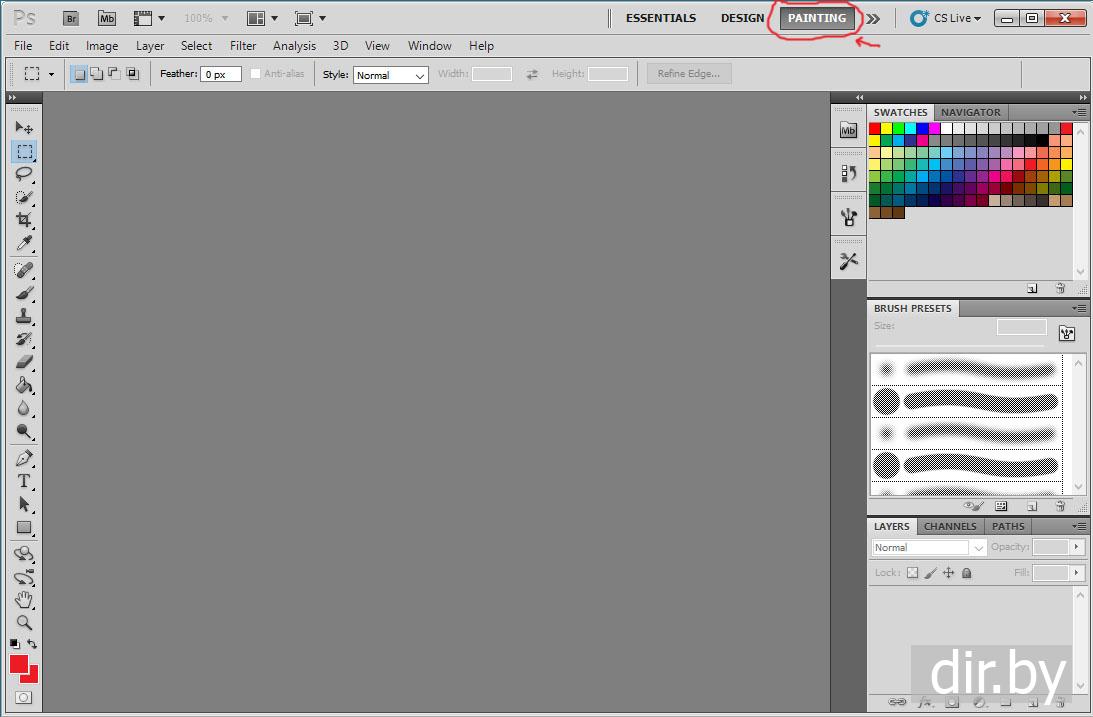Open the History panel icon in dock
The image size is (1093, 717).
(848, 174)
